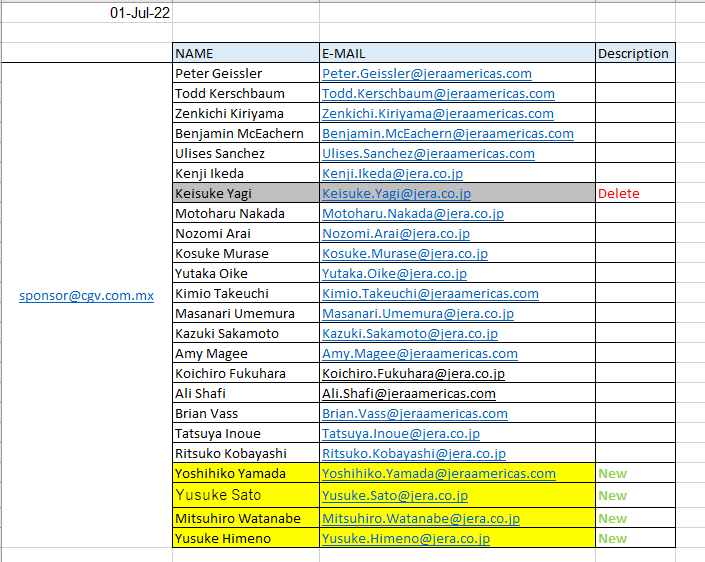The height and width of the screenshot is (562, 705).
Task: Open Yutaka.Oike@jera.co.jp link
Action: 394,273
